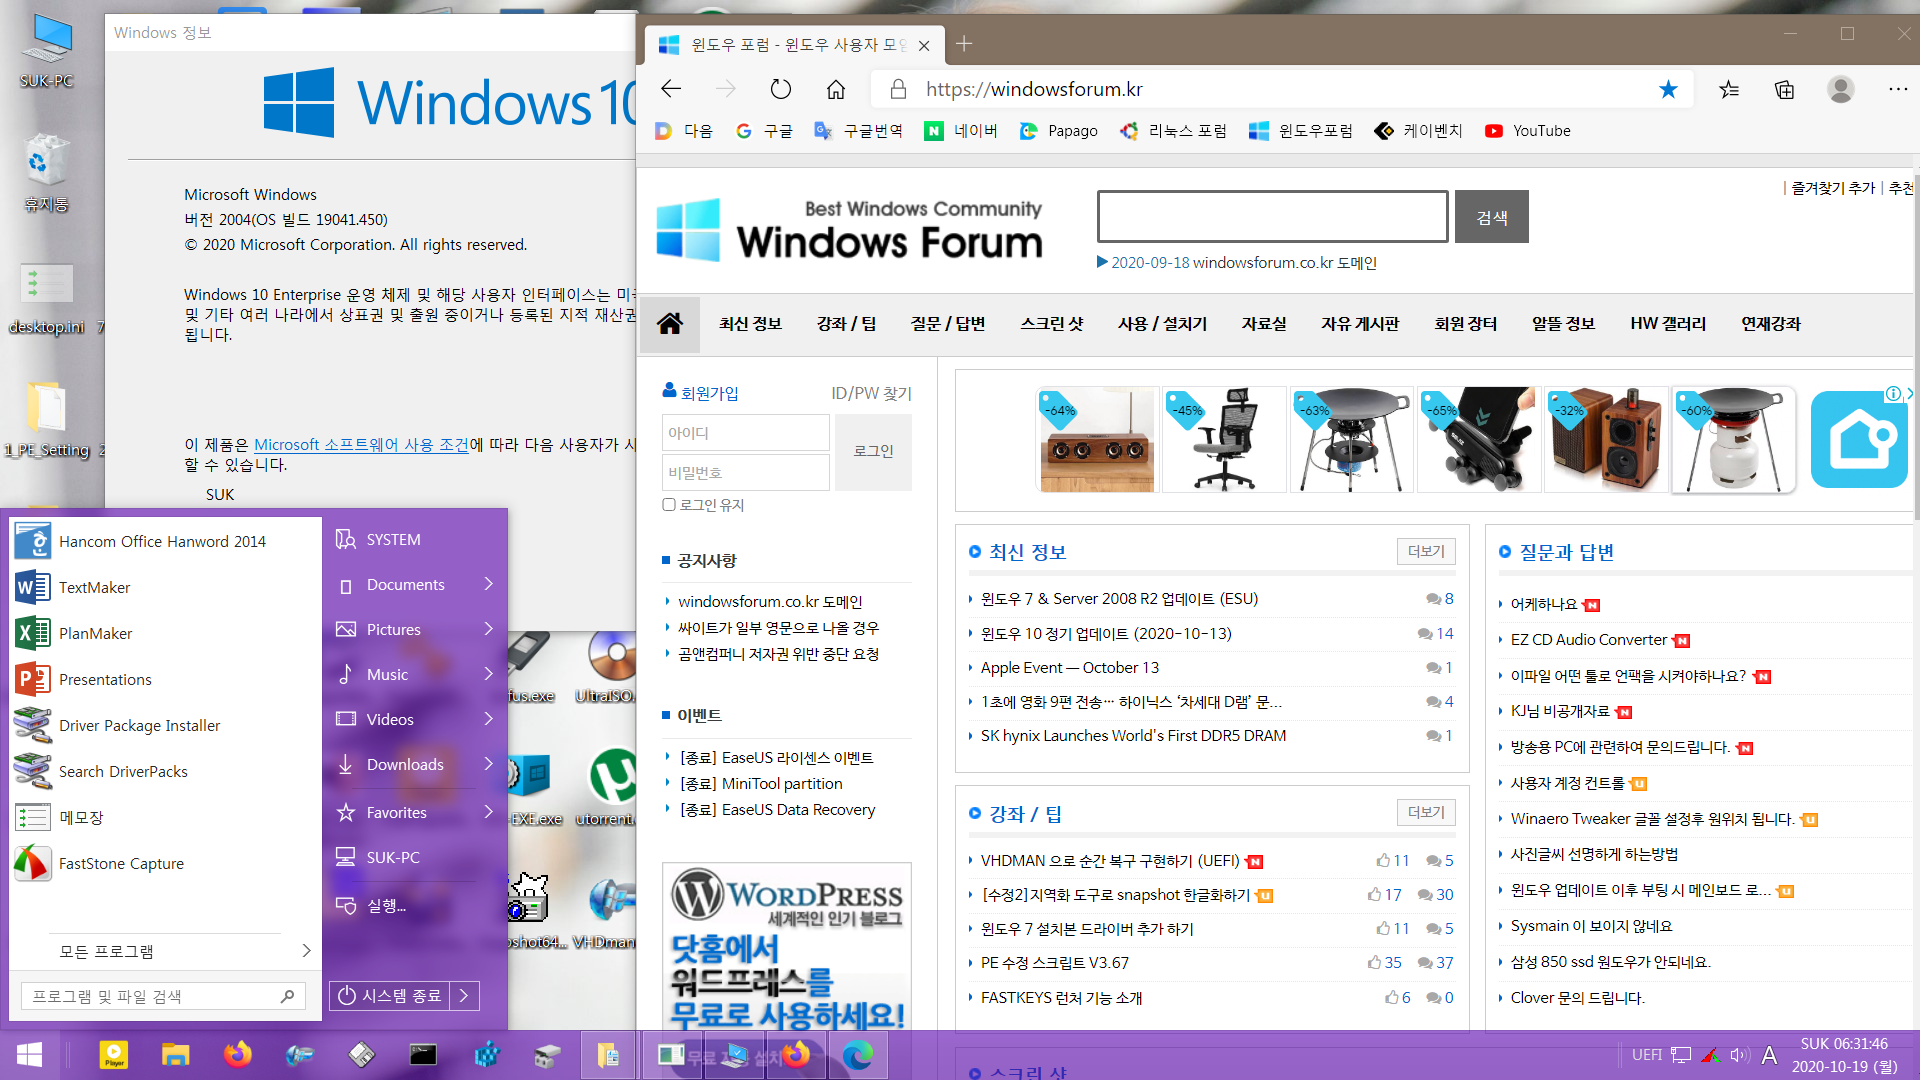Launch Presentations from start menu
Screen dimensions: 1920x1080
click(x=166, y=679)
